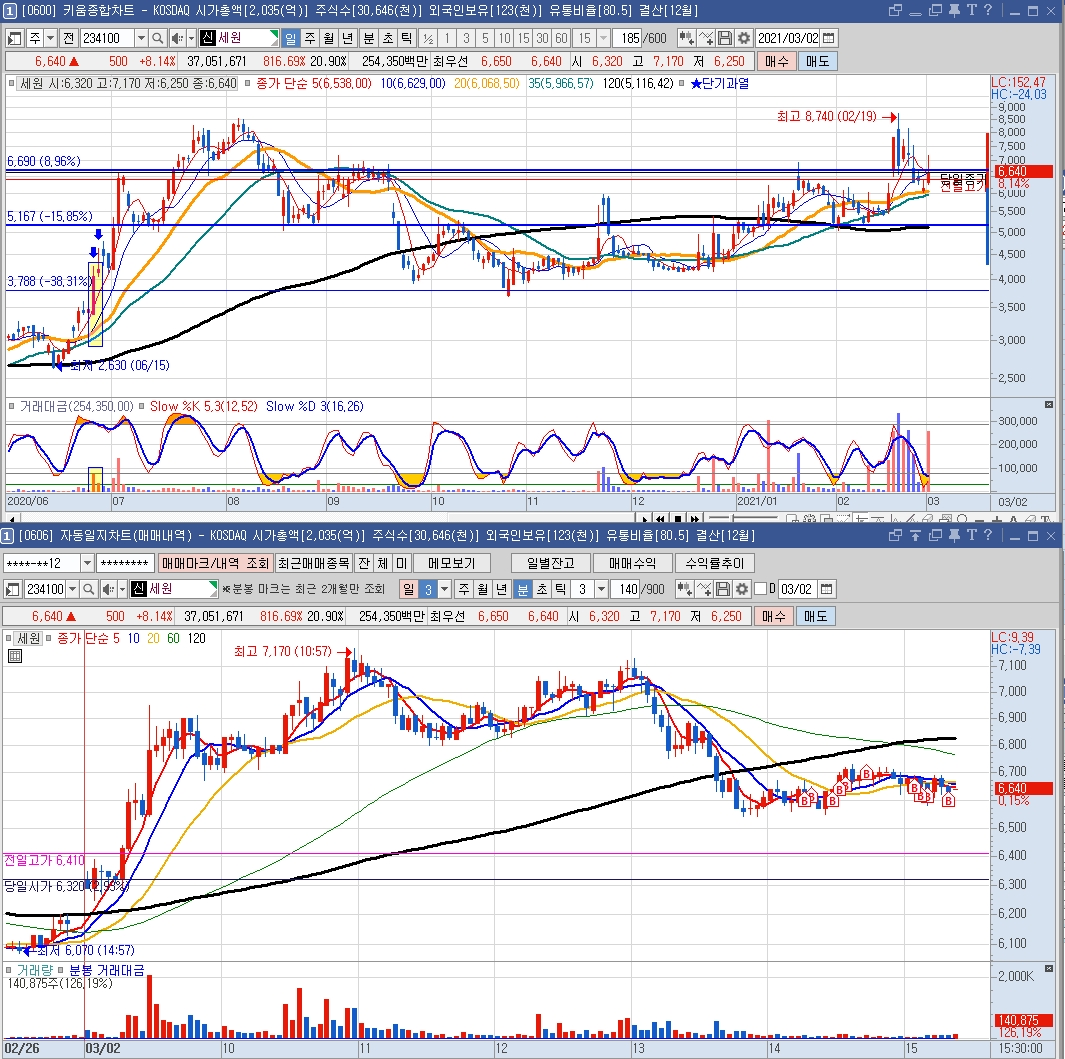Click panel layout icon at left of 자동일지차트 toolbar

pos(12,589)
